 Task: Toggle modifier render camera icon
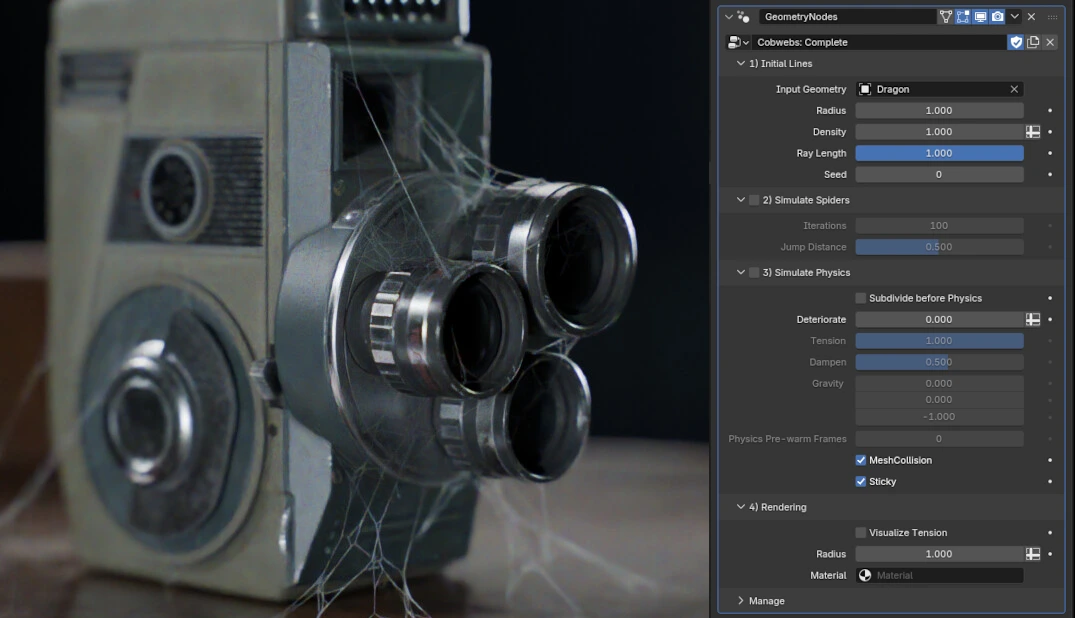pyautogui.click(x=998, y=16)
